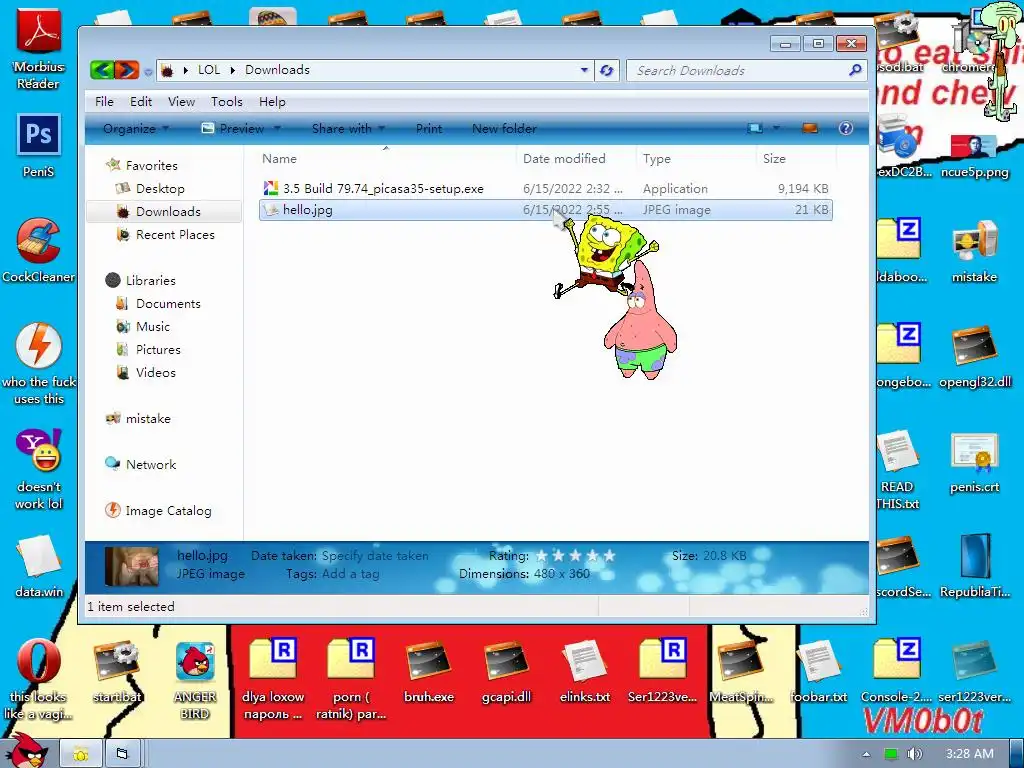Select the hello.jpg file row
The height and width of the screenshot is (768, 1024).
(546, 210)
